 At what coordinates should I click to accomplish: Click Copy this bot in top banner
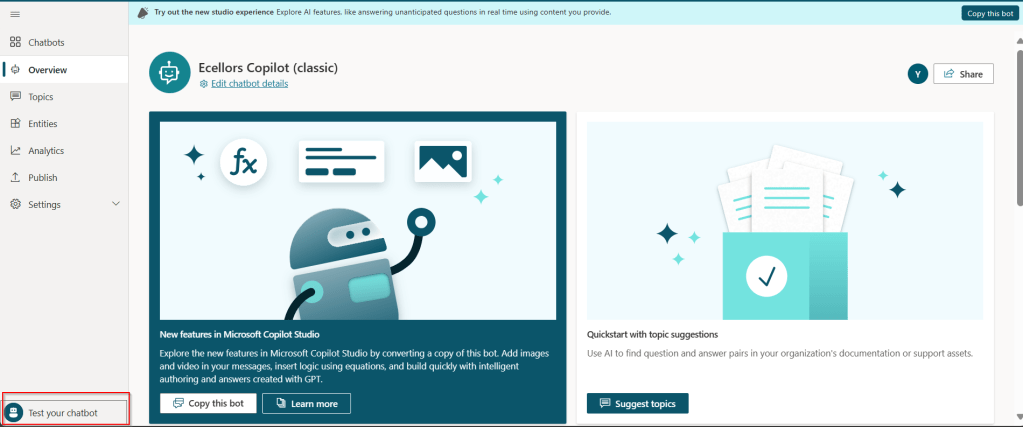click(989, 13)
